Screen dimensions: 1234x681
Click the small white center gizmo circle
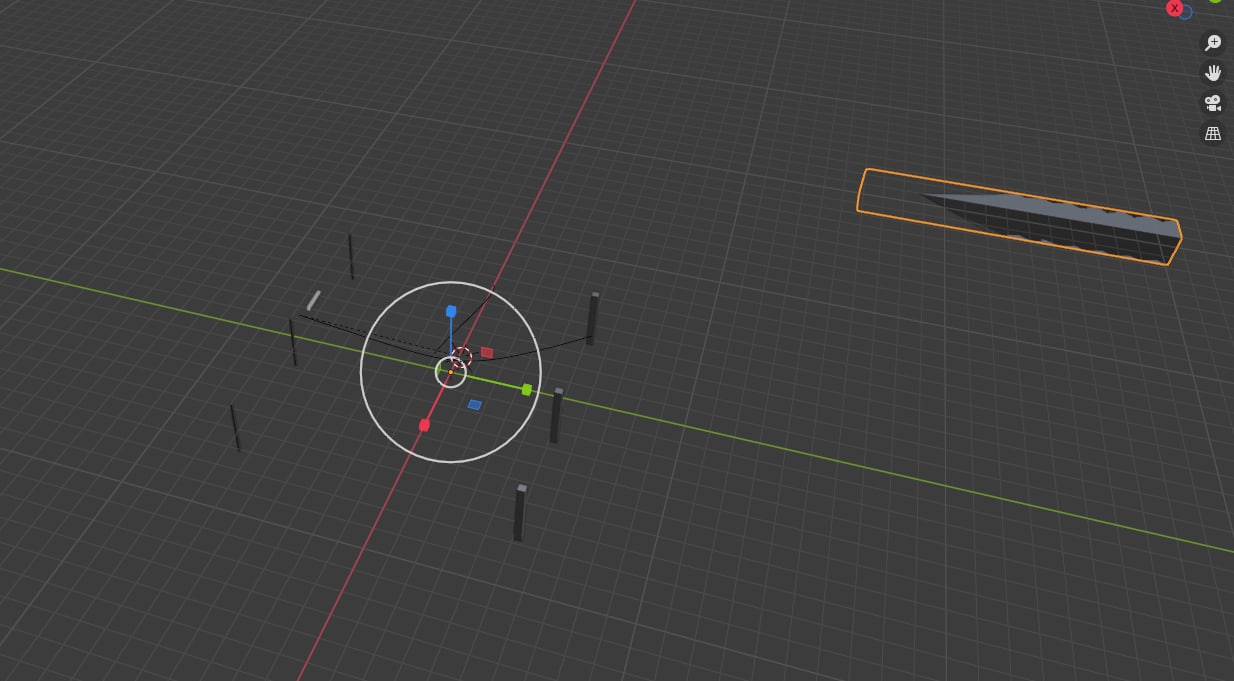click(451, 372)
